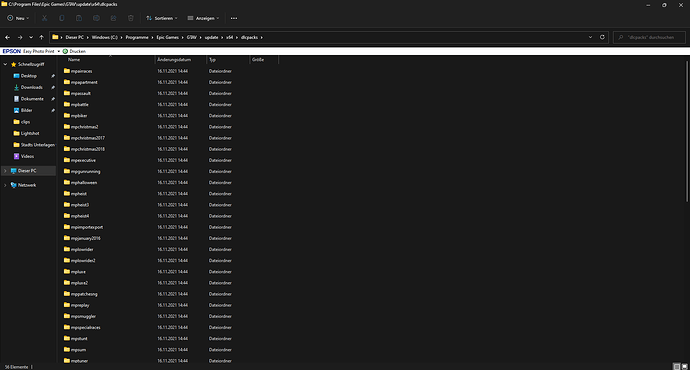Click the Paste clipboard icon in toolbar
Viewport: 690px width, 370px height.
coord(79,18)
